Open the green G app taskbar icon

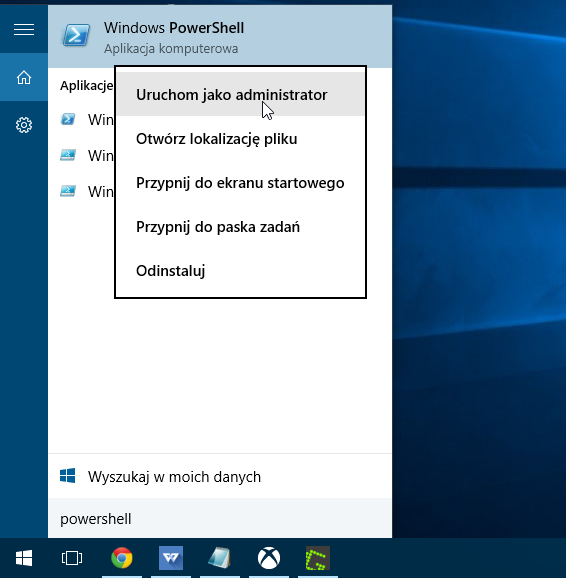click(x=318, y=558)
